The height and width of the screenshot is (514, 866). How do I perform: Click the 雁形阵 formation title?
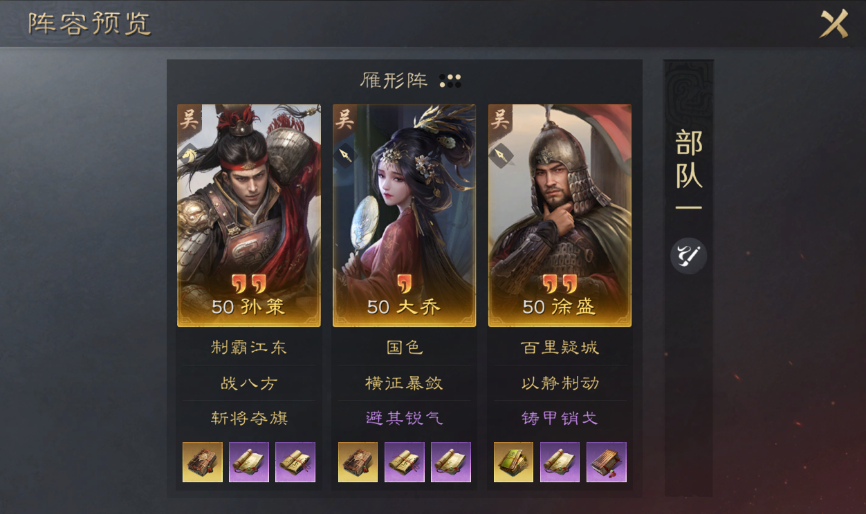[x=394, y=81]
